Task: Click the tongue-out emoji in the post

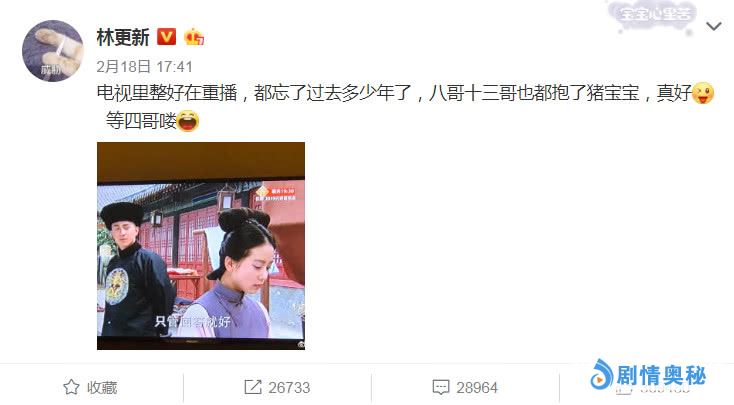Action: coord(703,93)
